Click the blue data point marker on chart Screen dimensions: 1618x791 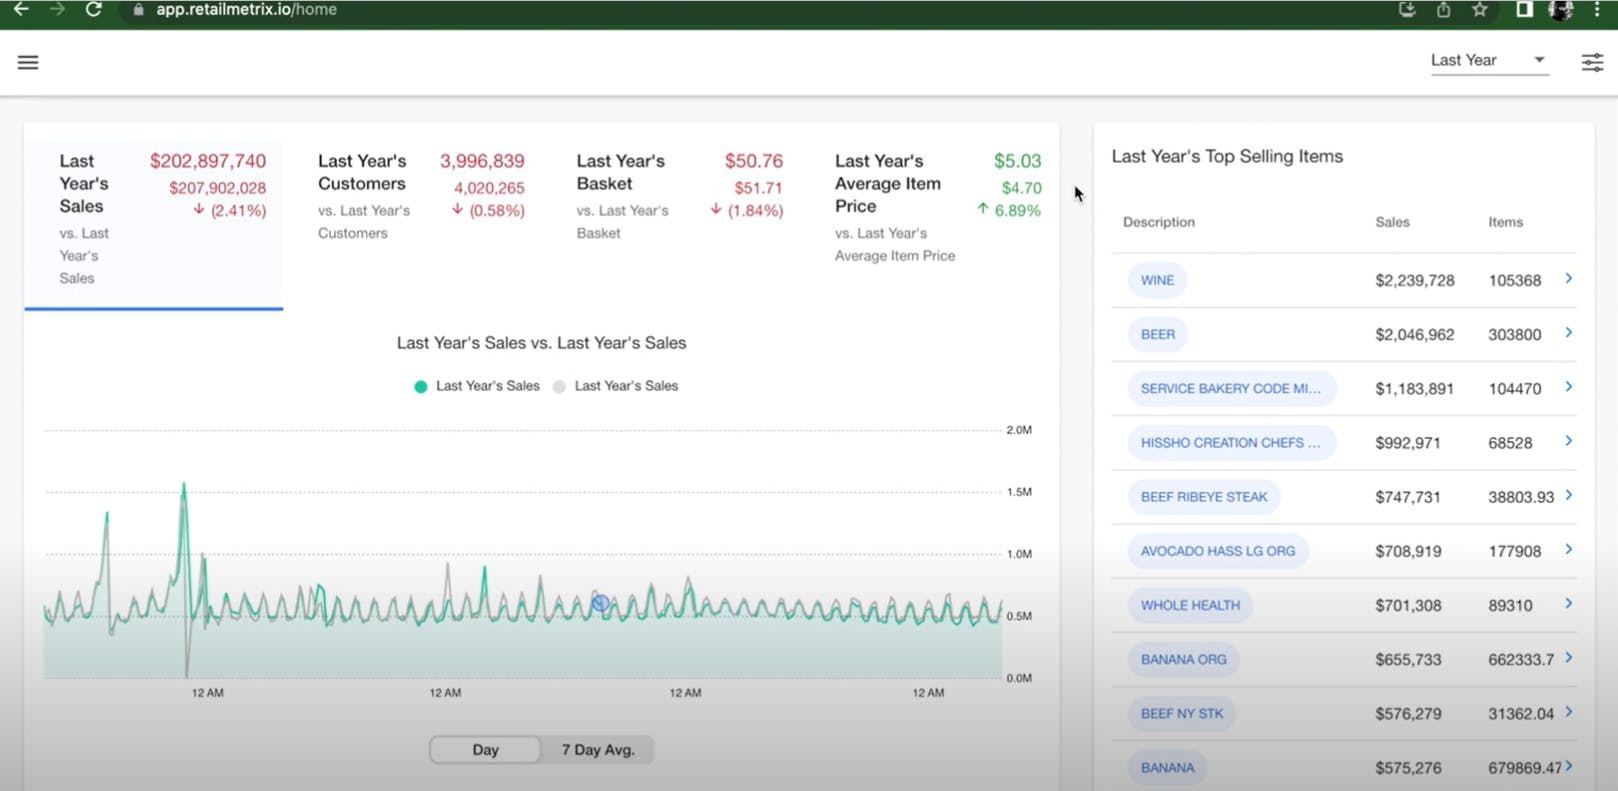pyautogui.click(x=600, y=603)
